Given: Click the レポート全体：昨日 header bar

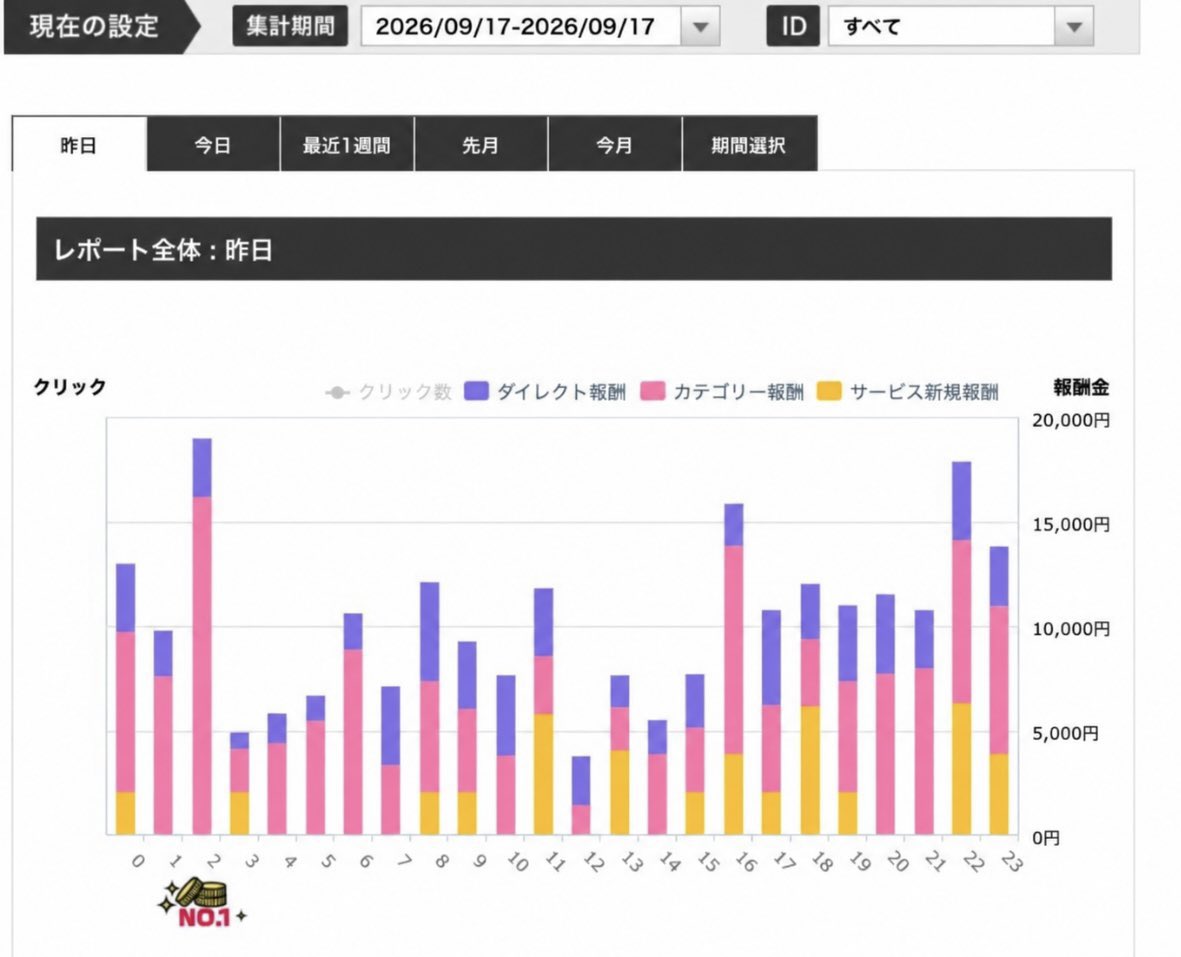Looking at the screenshot, I should click(574, 249).
